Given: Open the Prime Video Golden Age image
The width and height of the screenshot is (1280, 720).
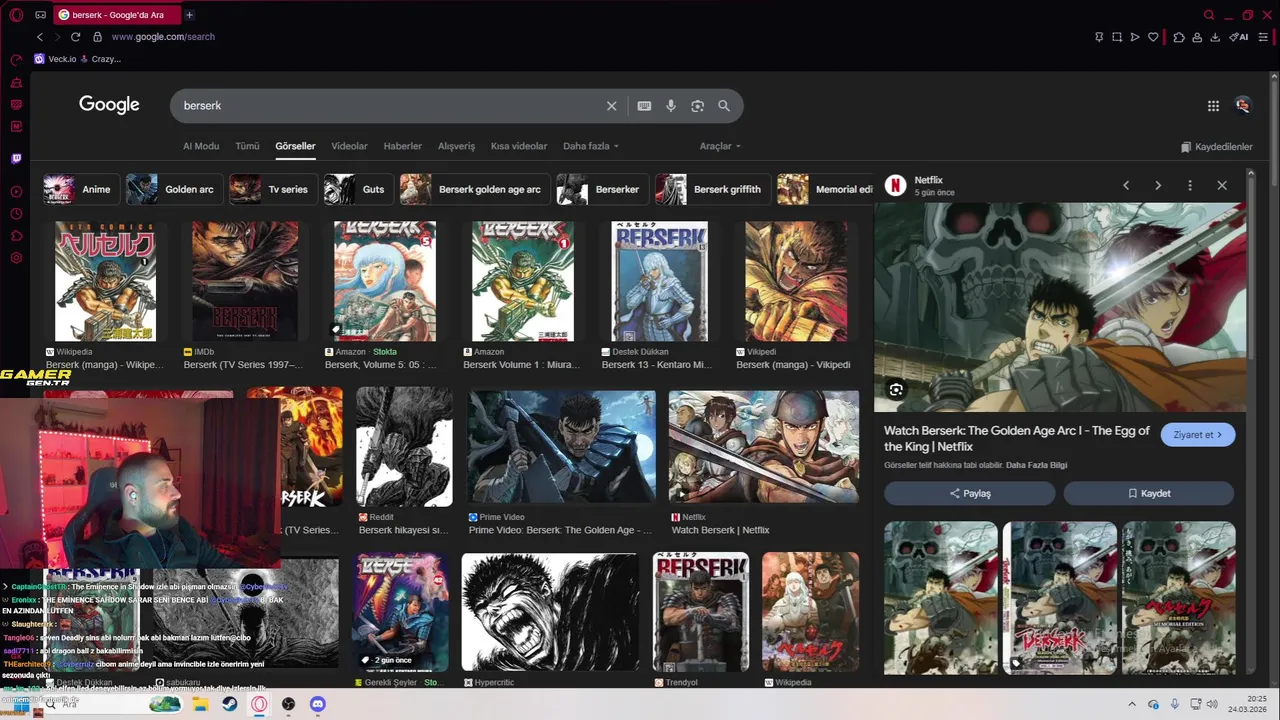Looking at the screenshot, I should (562, 446).
